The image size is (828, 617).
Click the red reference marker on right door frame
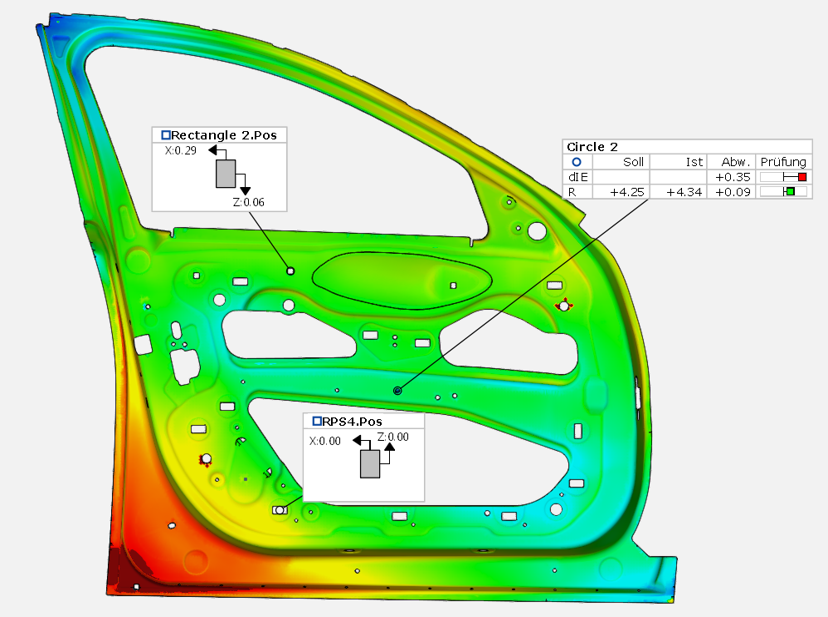(562, 306)
